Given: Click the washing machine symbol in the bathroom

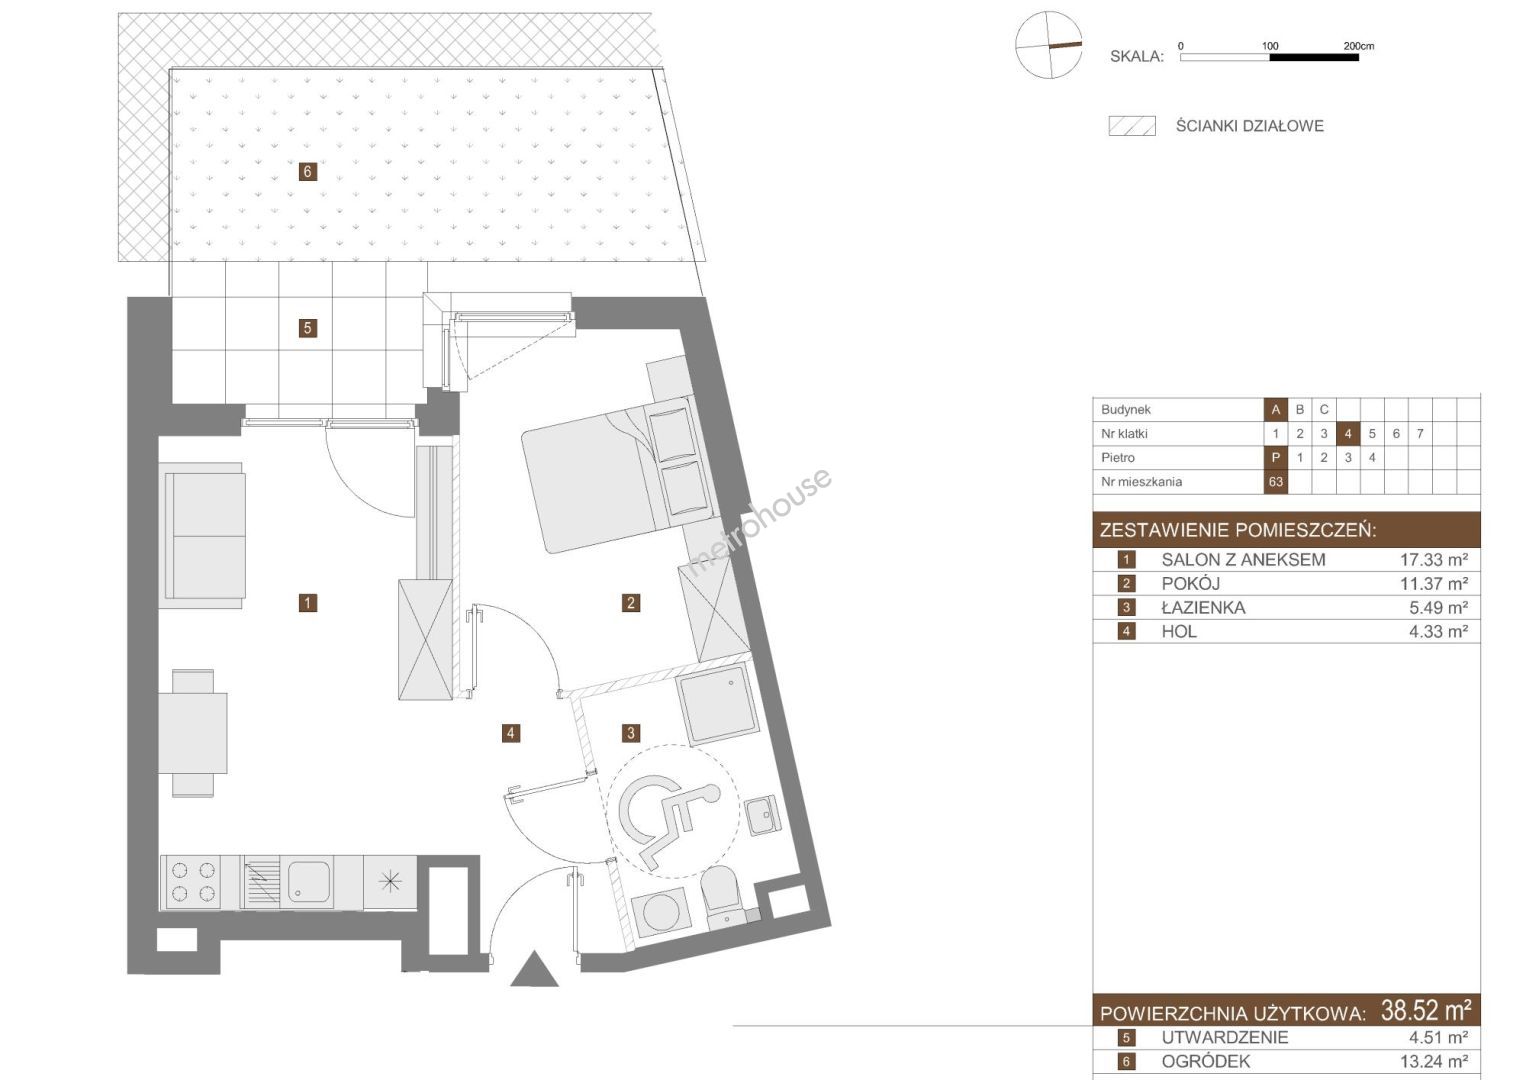Looking at the screenshot, I should (x=659, y=913).
